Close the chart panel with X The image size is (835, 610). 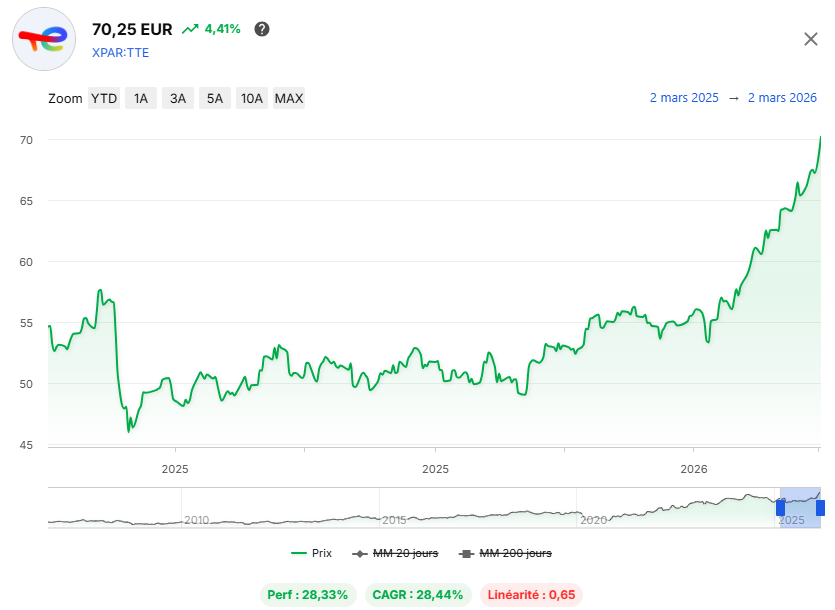(811, 39)
